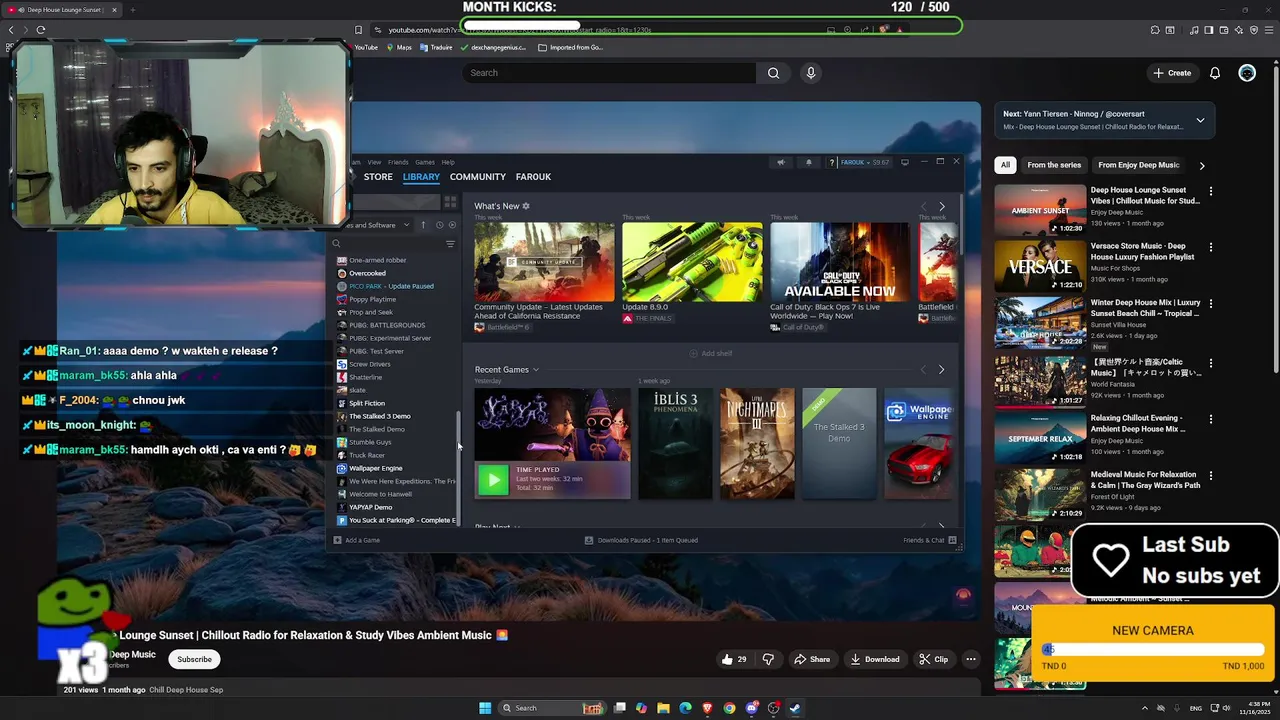The image size is (1280, 720).
Task: Open What's New settings gear
Action: [526, 206]
